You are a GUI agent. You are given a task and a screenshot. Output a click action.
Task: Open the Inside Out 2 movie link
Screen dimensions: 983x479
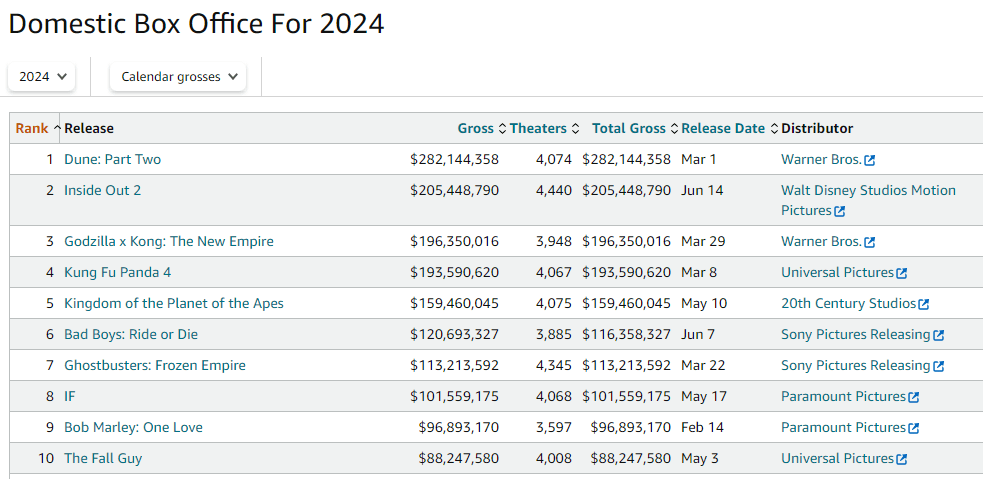(x=103, y=190)
